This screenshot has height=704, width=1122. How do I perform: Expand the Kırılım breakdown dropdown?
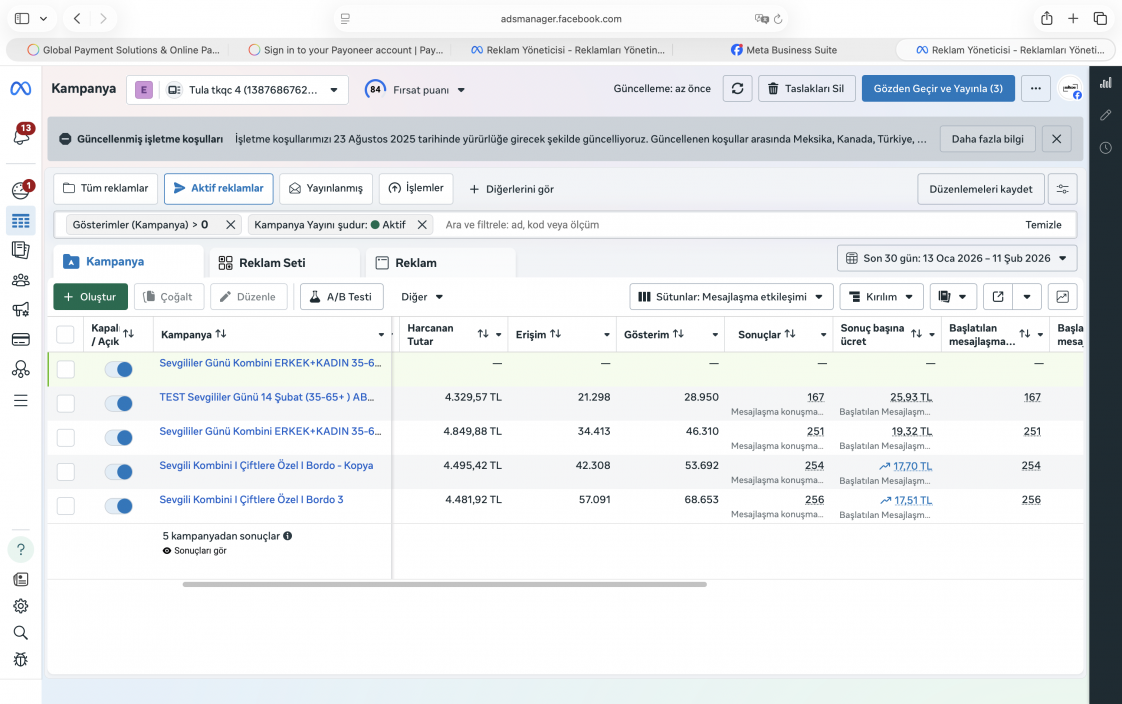pyautogui.click(x=881, y=297)
